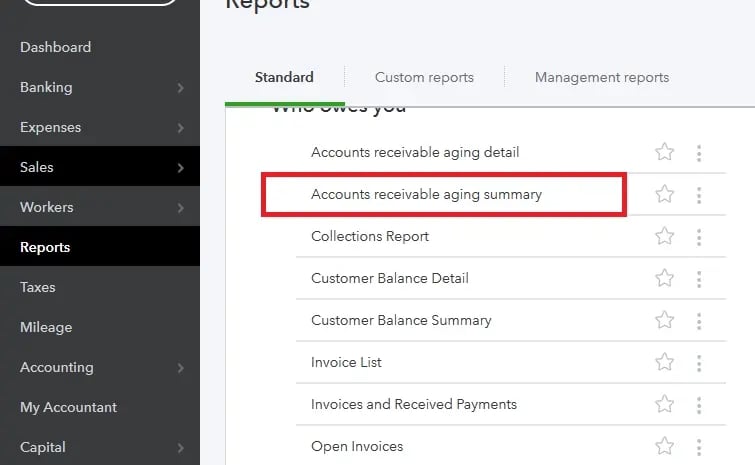Mark Collections Report as favorite
Screen dimensions: 755x465
[x=664, y=236]
